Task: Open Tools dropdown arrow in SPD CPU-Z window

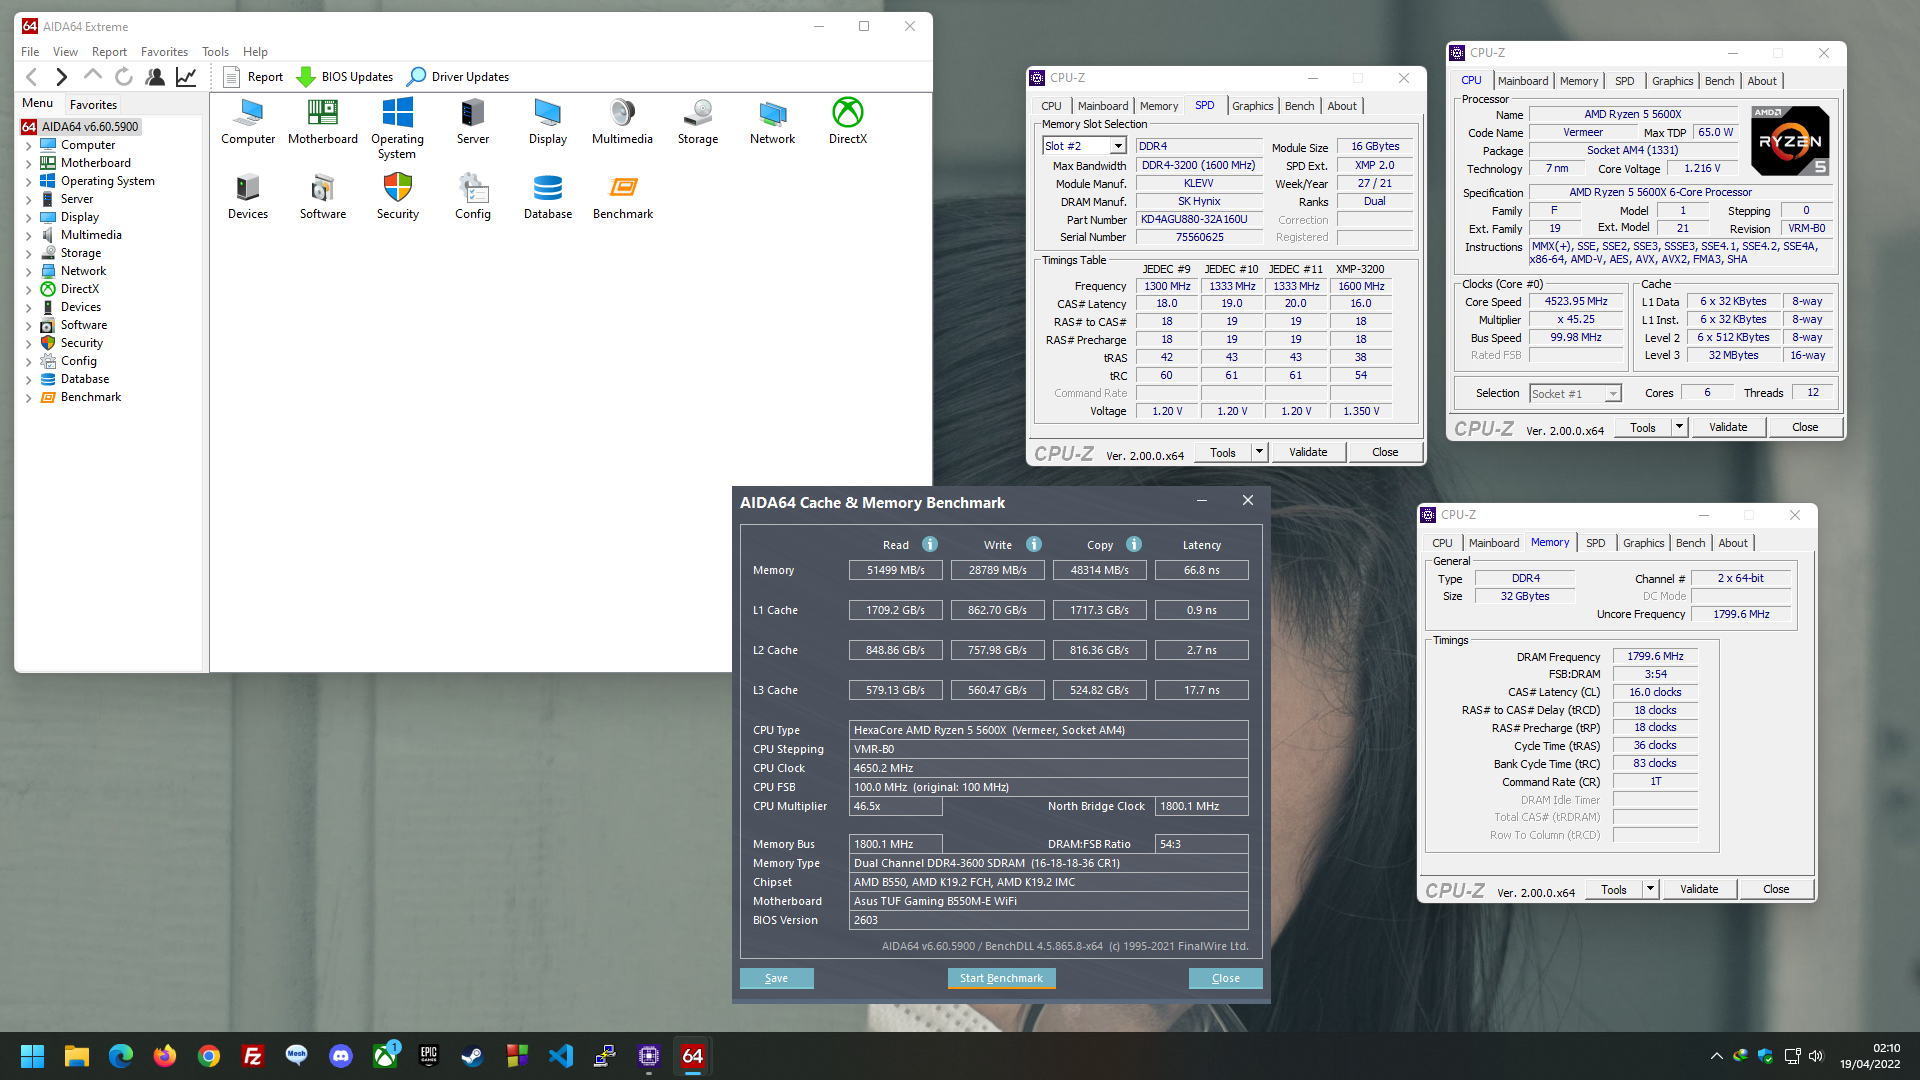Action: pos(1259,453)
